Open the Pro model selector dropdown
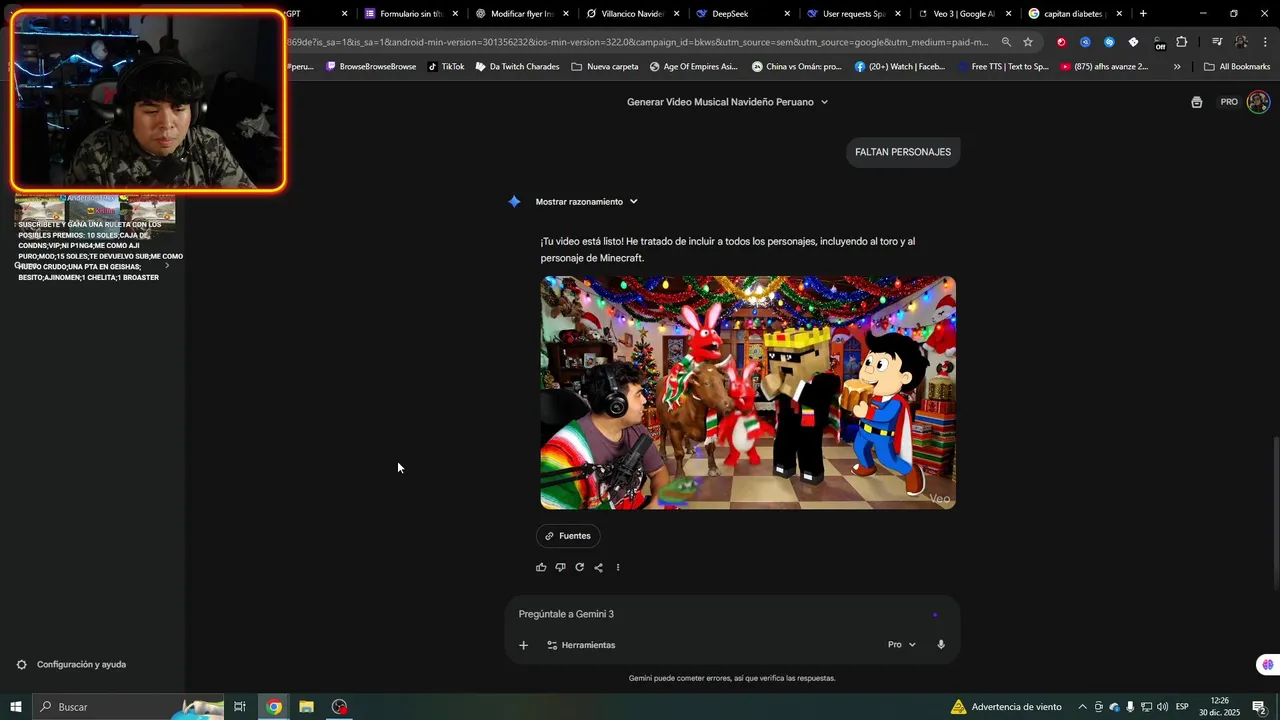Screen dimensions: 1280x720 pyautogui.click(x=901, y=645)
